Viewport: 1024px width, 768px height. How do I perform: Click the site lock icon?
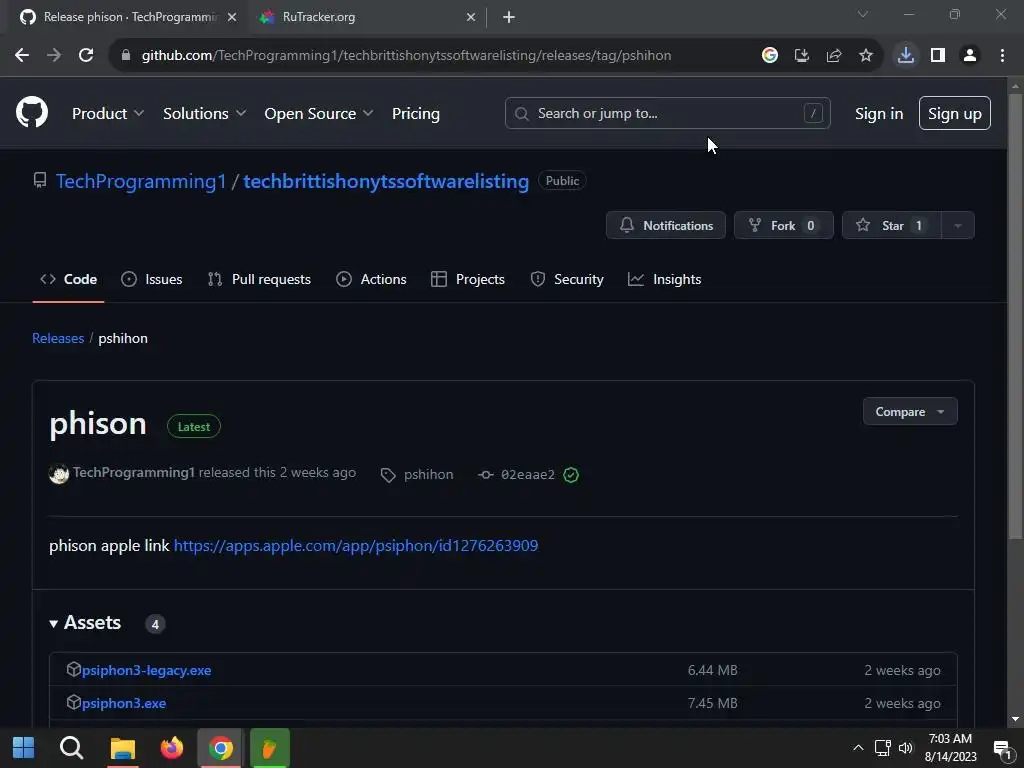(126, 56)
